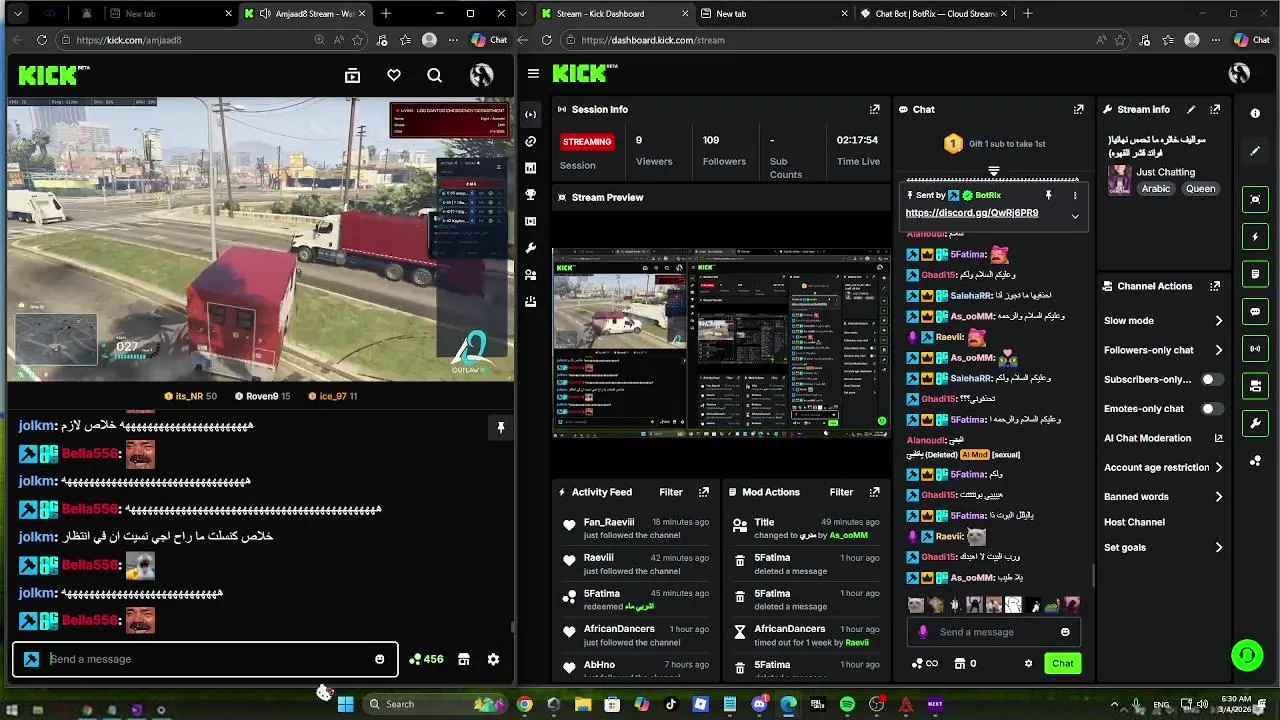Open the discord.gg invite link in pinned message

(972, 213)
